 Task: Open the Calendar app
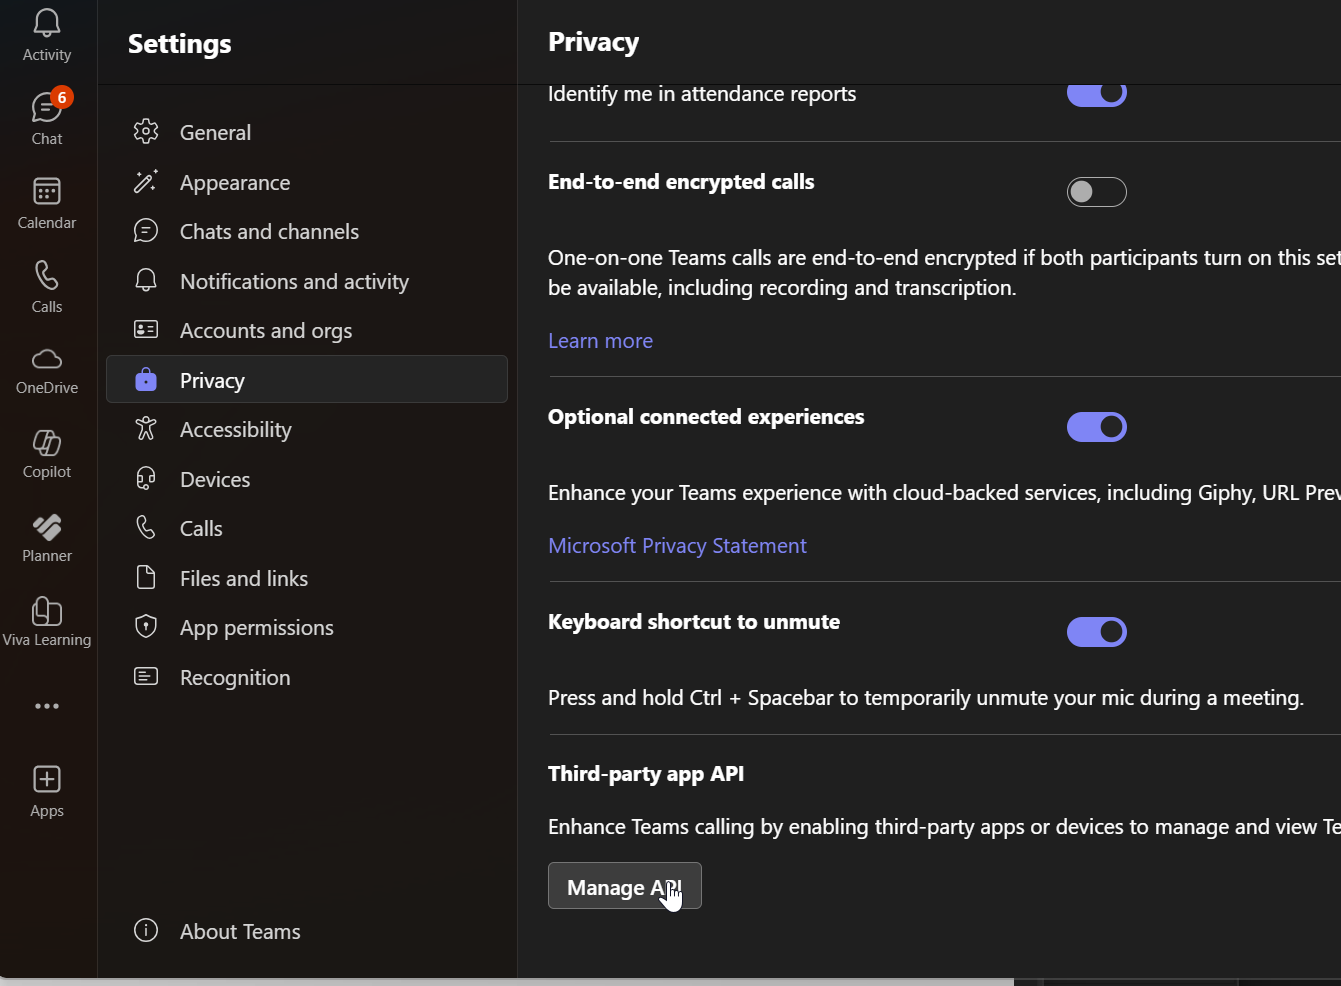tap(46, 200)
